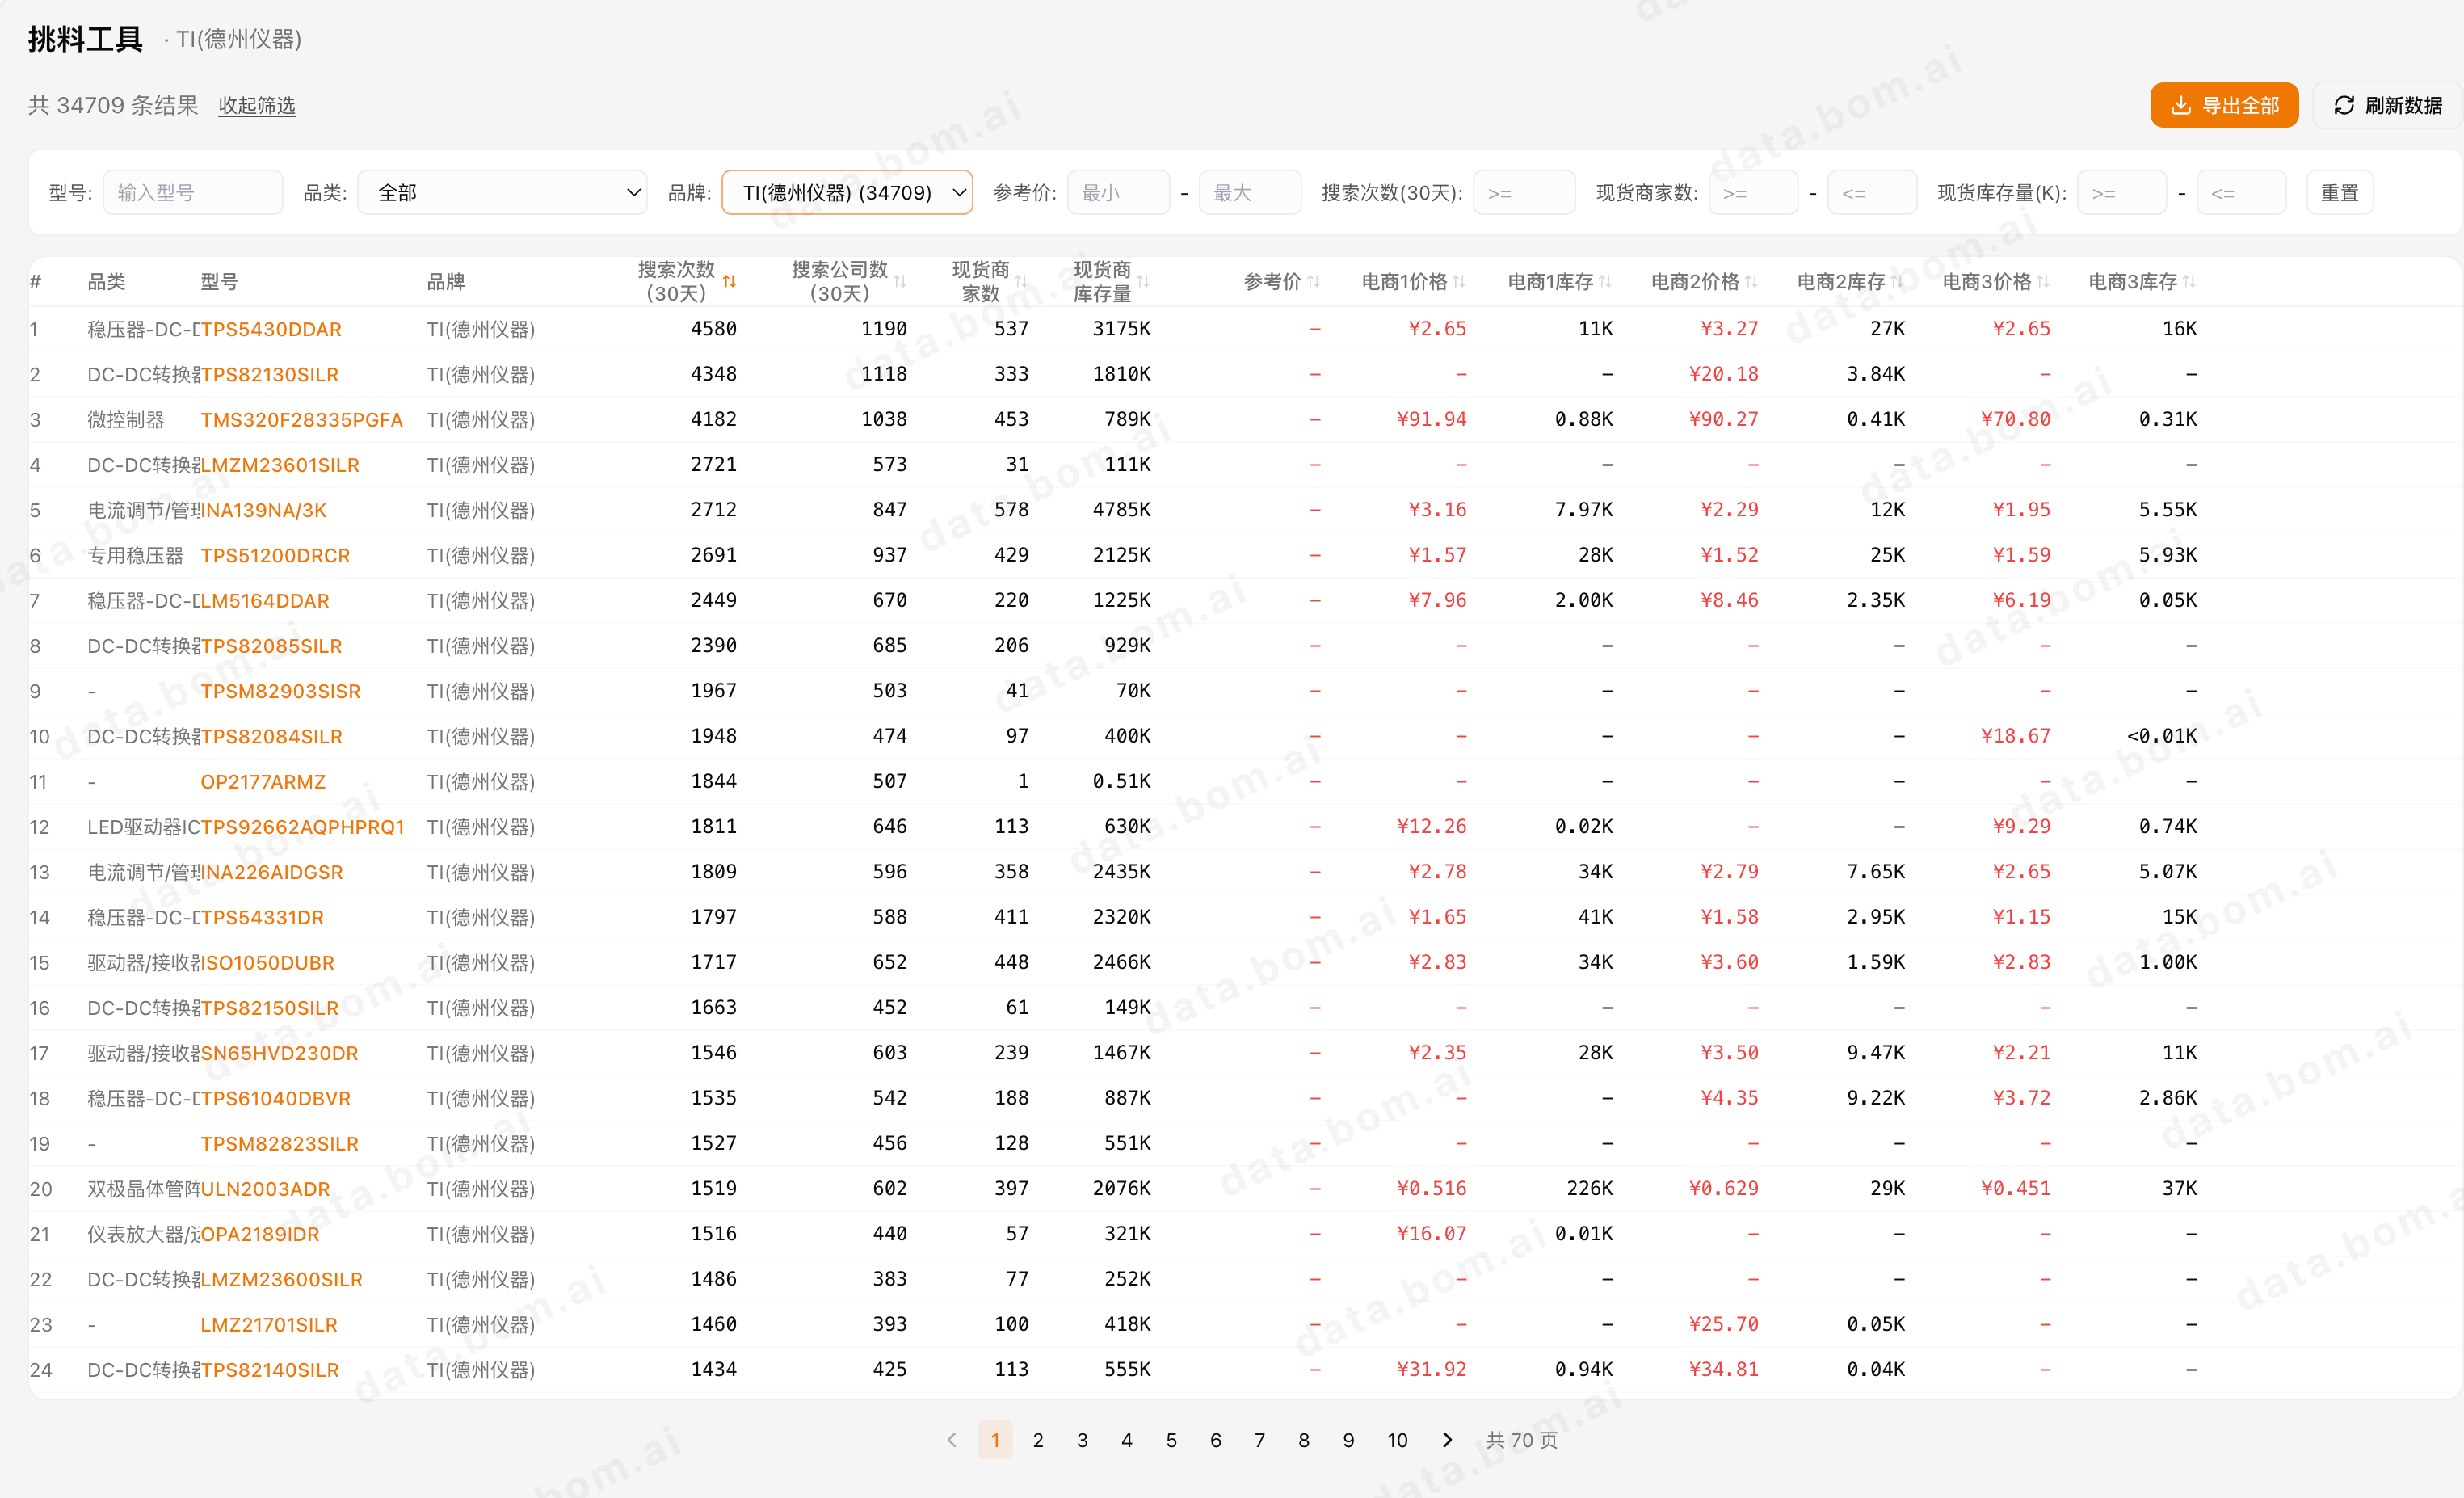
Task: Open the 品牌 TI(德州仪器) dropdown
Action: pos(847,193)
